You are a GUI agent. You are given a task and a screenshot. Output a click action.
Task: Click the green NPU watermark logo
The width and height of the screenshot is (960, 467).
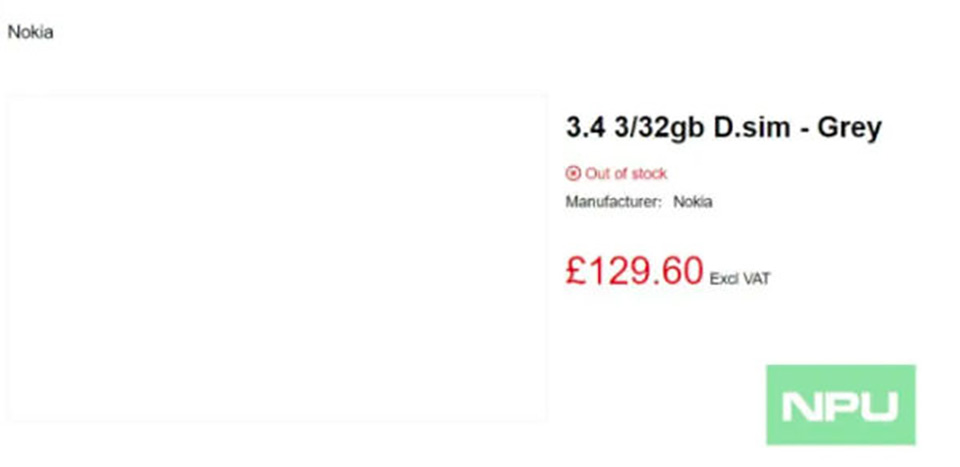coord(841,405)
